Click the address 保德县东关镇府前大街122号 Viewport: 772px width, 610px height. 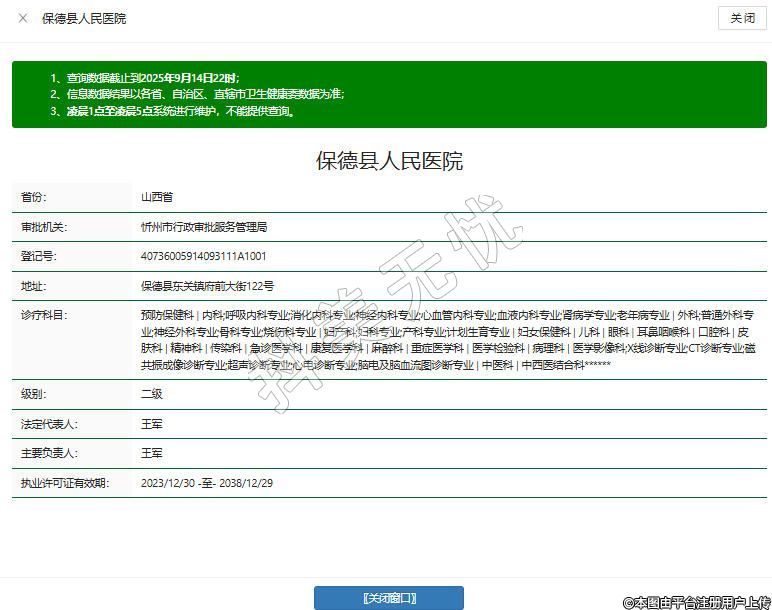click(x=207, y=285)
